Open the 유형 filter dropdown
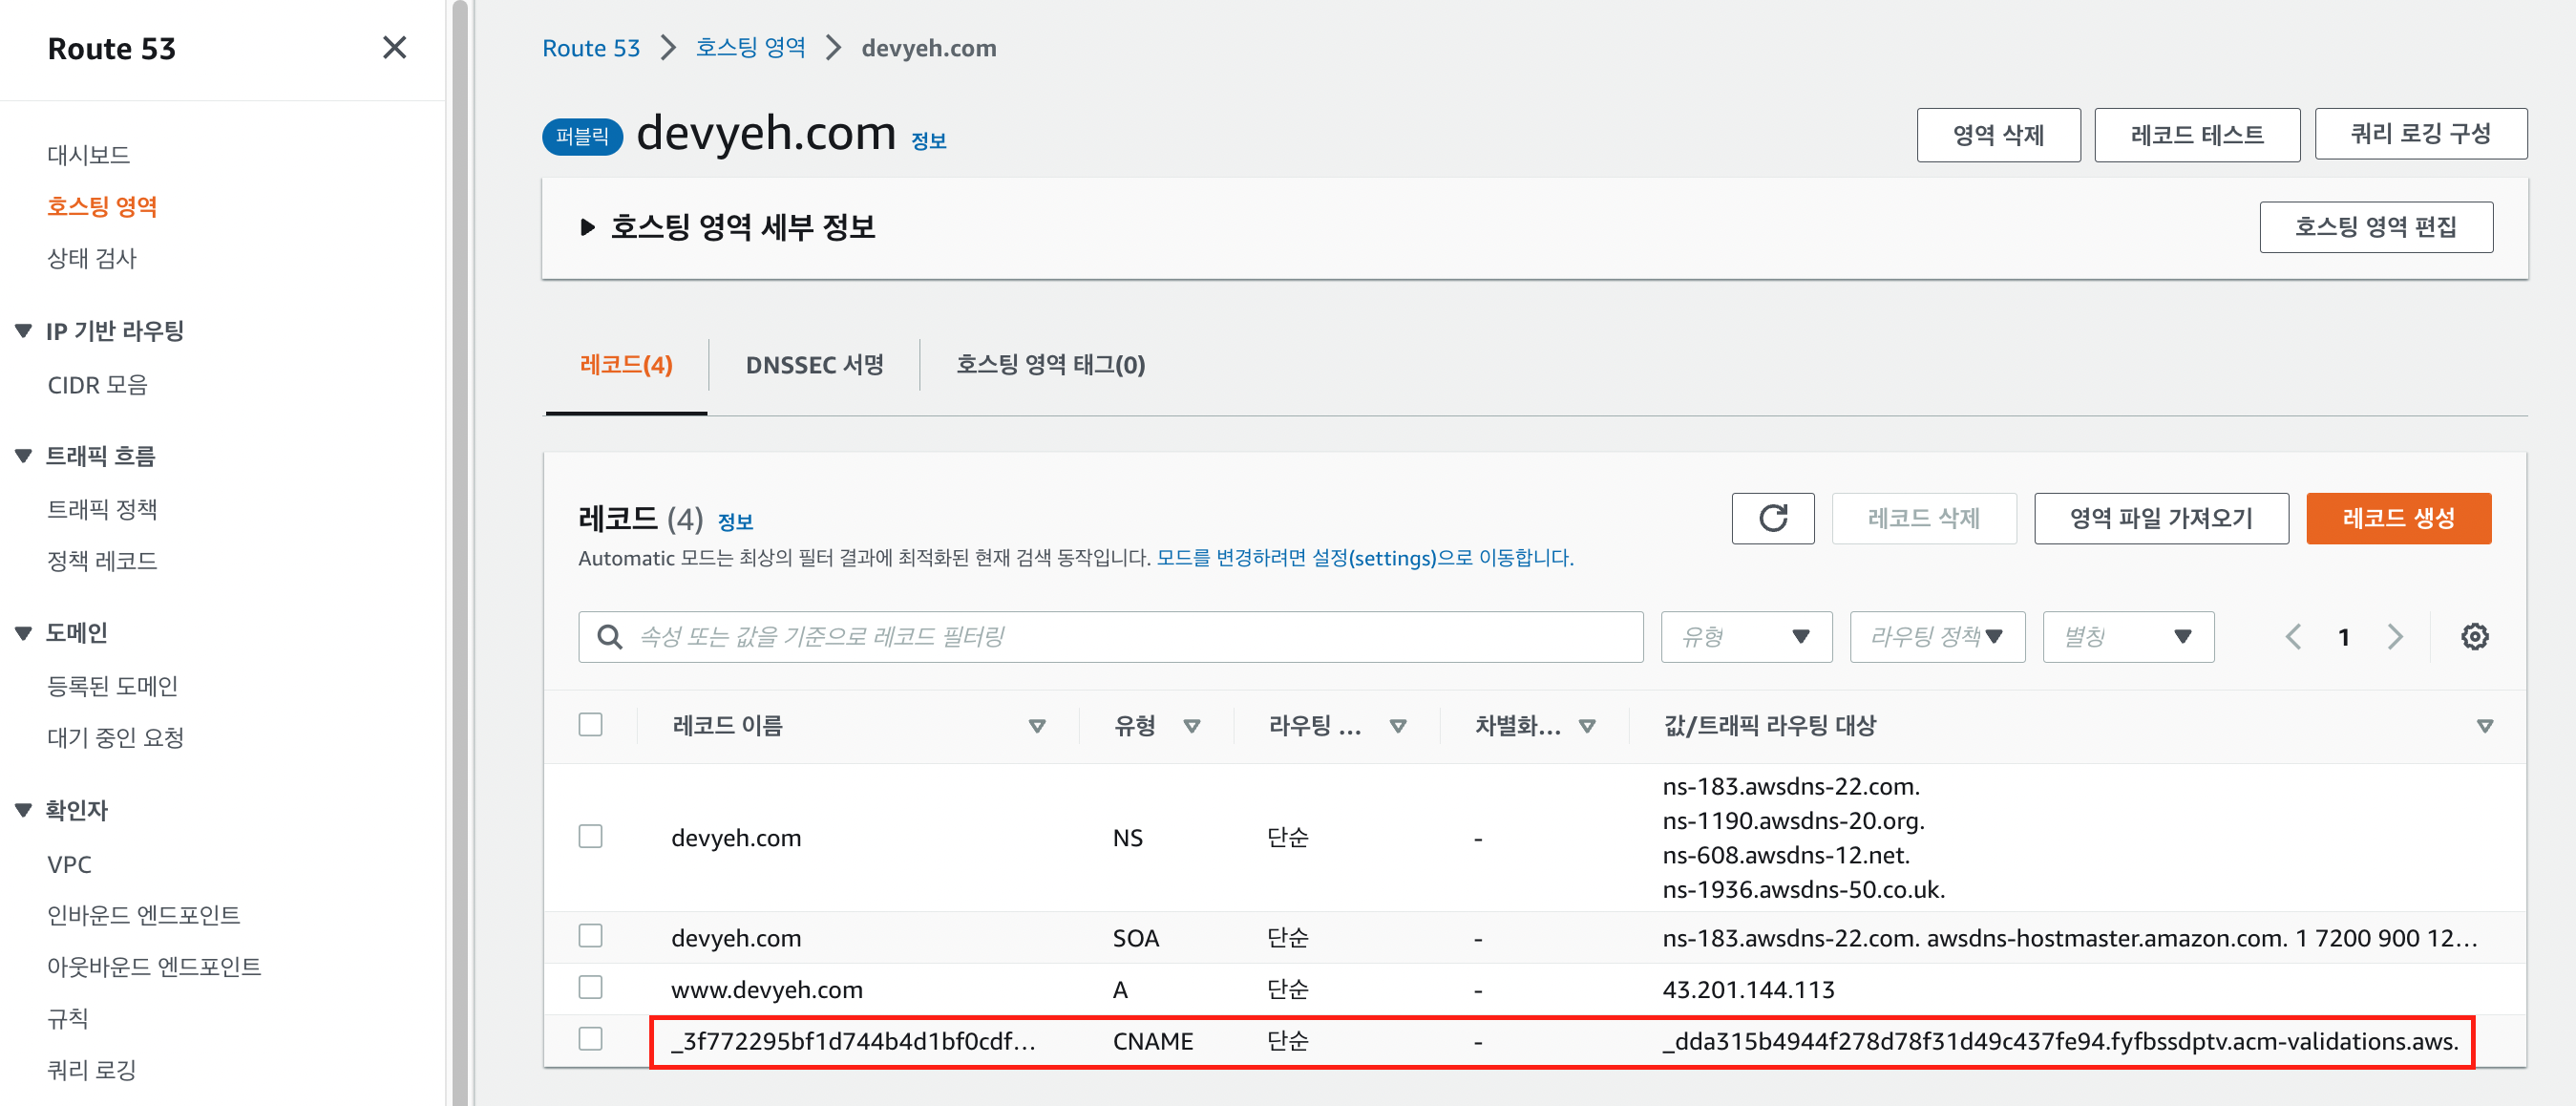Screen dimensions: 2576x1106 coord(1745,637)
